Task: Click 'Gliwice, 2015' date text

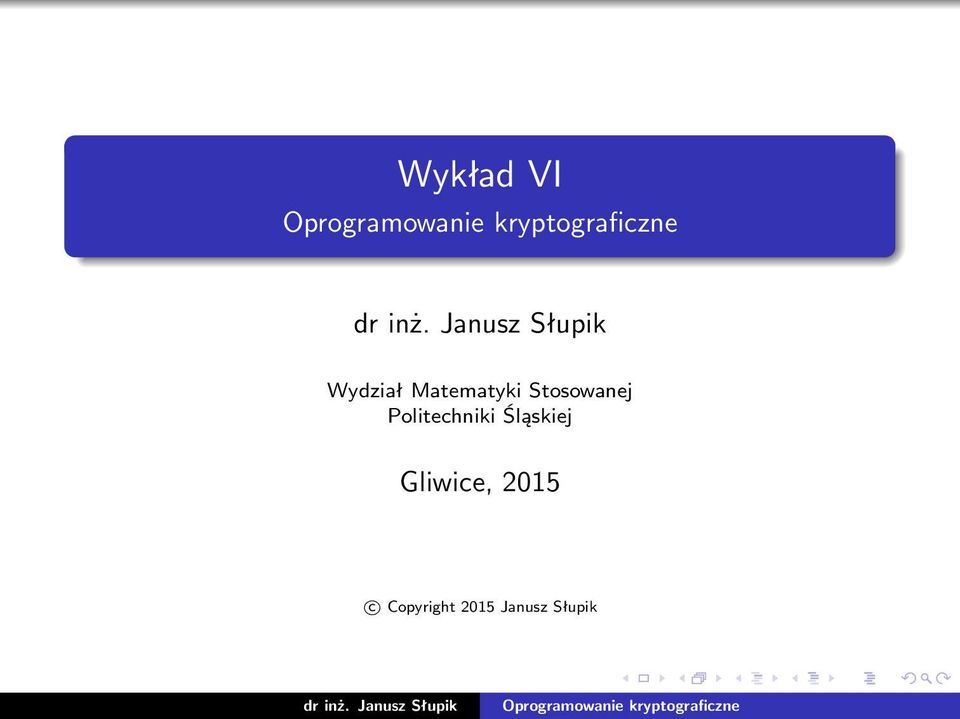Action: pos(479,482)
